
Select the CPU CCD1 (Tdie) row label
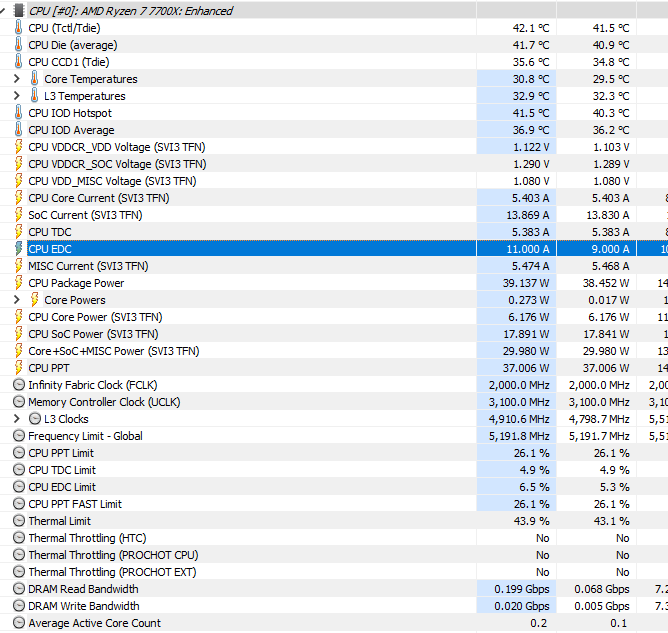(69, 62)
